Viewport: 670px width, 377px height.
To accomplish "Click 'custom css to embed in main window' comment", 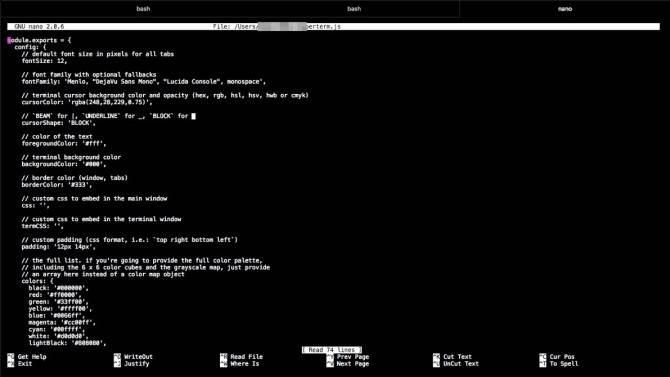I will [94, 198].
